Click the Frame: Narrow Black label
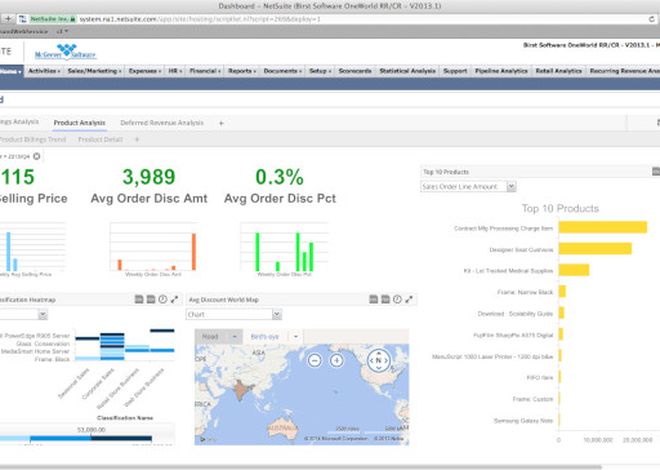This screenshot has height=470, width=660. tap(525, 292)
